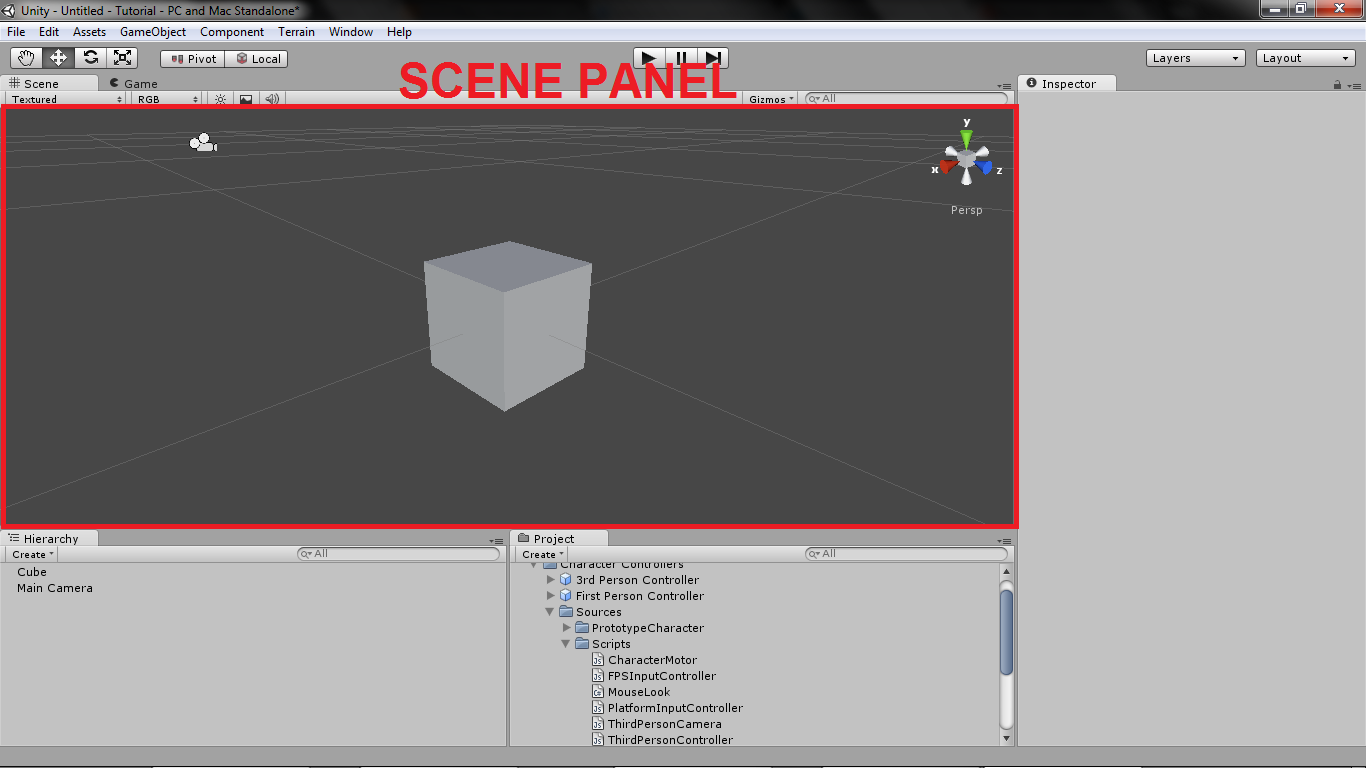Image resolution: width=1366 pixels, height=768 pixels.
Task: Select the Hand pan tool
Action: (26, 57)
